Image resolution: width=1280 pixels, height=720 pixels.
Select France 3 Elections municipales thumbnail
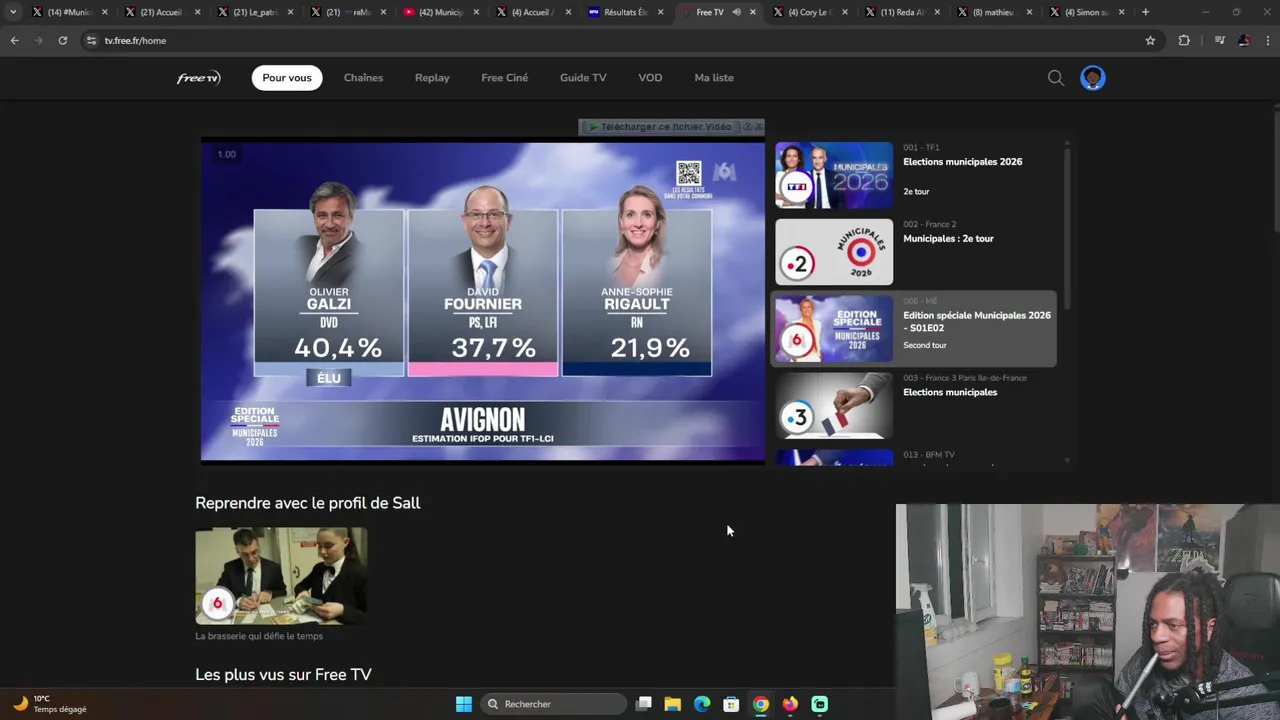click(x=834, y=406)
